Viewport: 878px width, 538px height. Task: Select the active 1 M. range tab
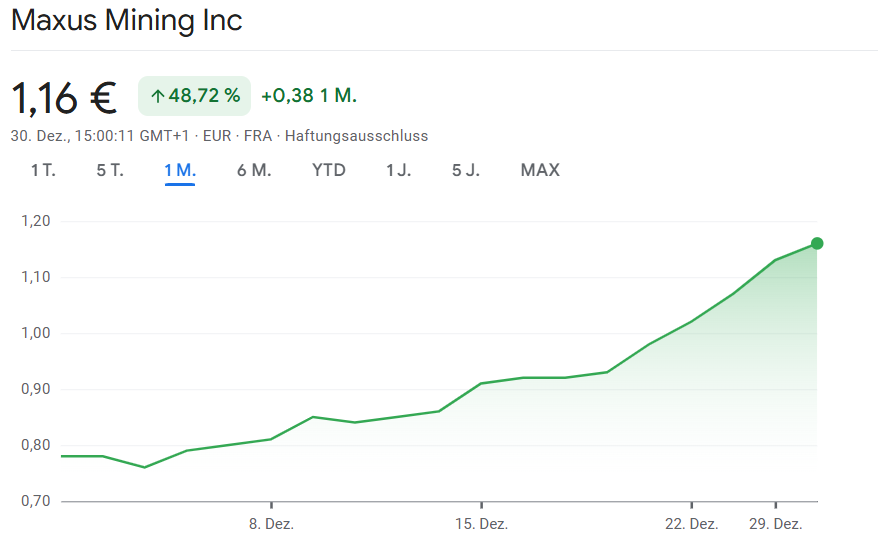point(180,170)
